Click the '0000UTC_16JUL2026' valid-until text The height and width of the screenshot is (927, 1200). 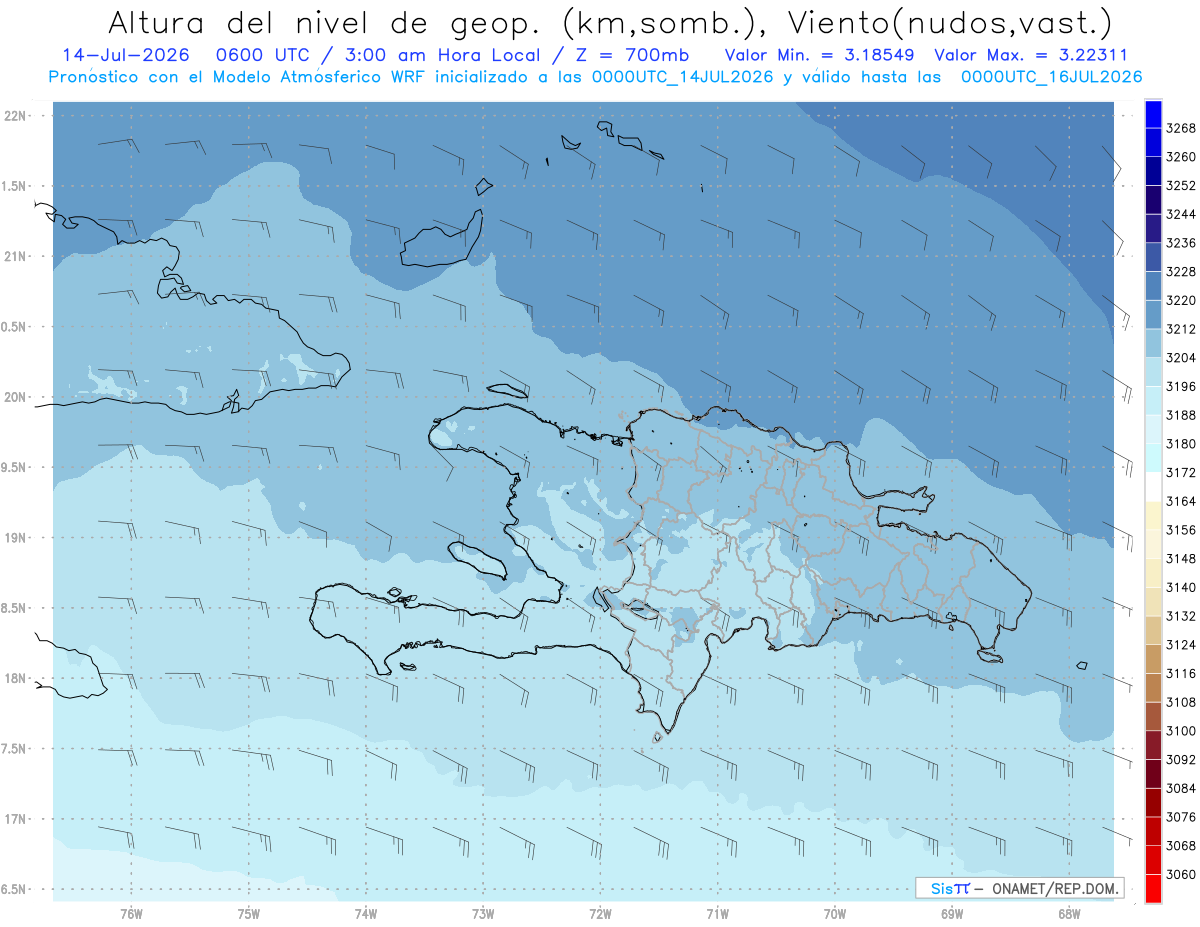1051,77
